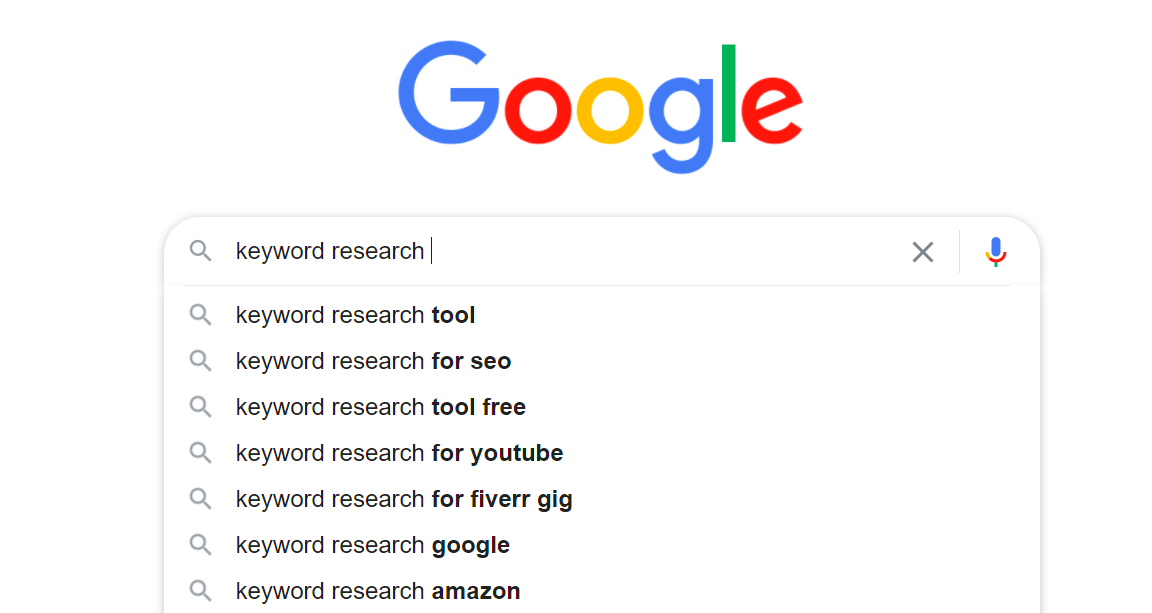Click search icon beside 'keyword research amazon'
Image resolution: width=1152 pixels, height=613 pixels.
pos(201,591)
